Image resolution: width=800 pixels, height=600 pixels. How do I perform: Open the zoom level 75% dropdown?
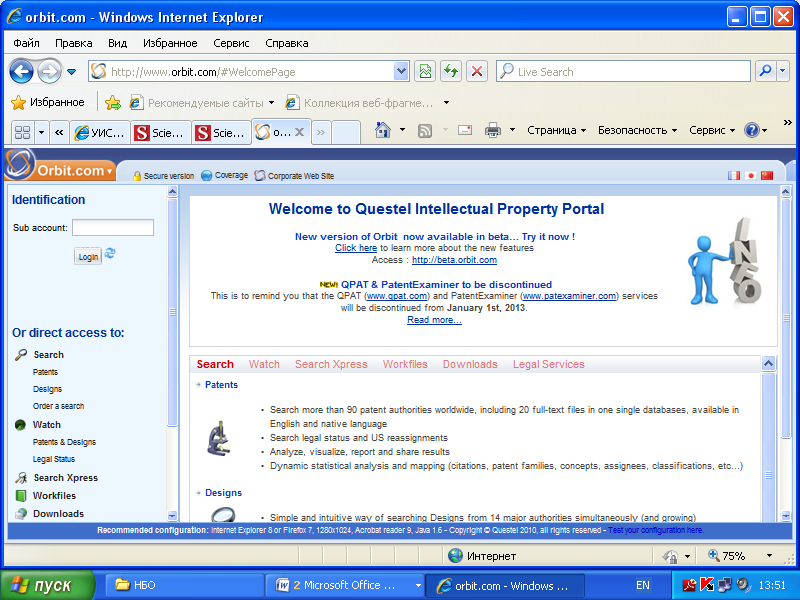[x=769, y=556]
